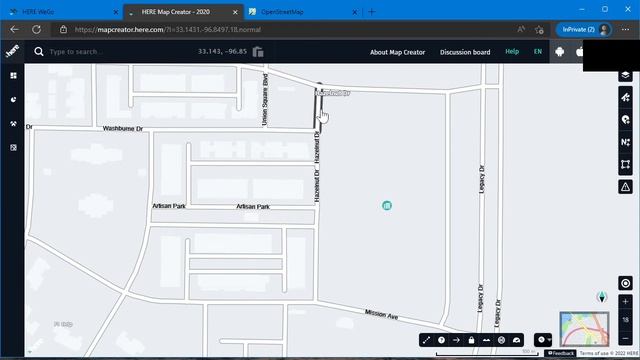Screen dimensions: 640x360
Task: Copy coordinates with clipboard icon
Action: coord(258,52)
